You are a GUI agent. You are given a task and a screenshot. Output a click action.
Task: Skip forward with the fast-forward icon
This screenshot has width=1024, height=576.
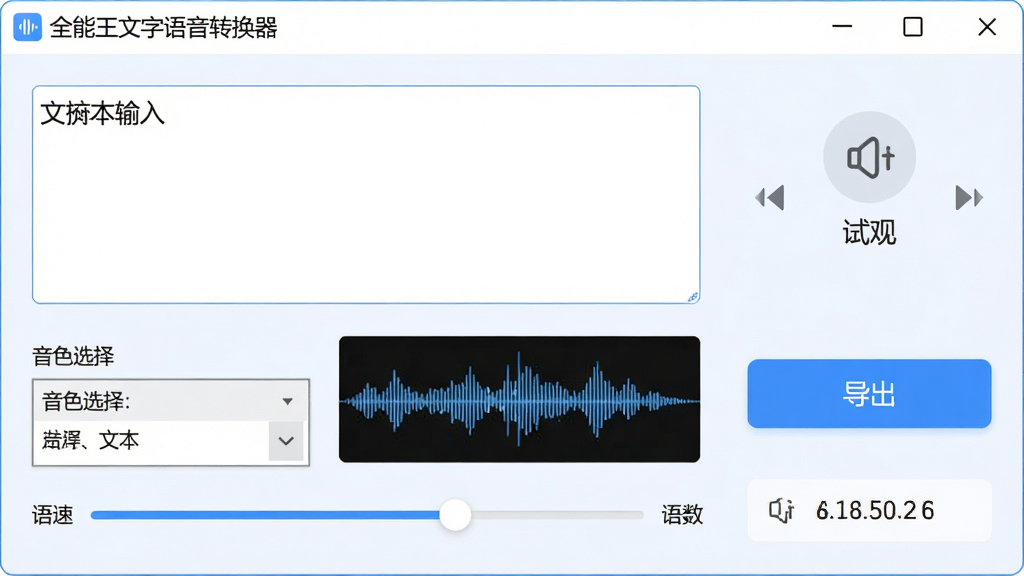[x=969, y=198]
